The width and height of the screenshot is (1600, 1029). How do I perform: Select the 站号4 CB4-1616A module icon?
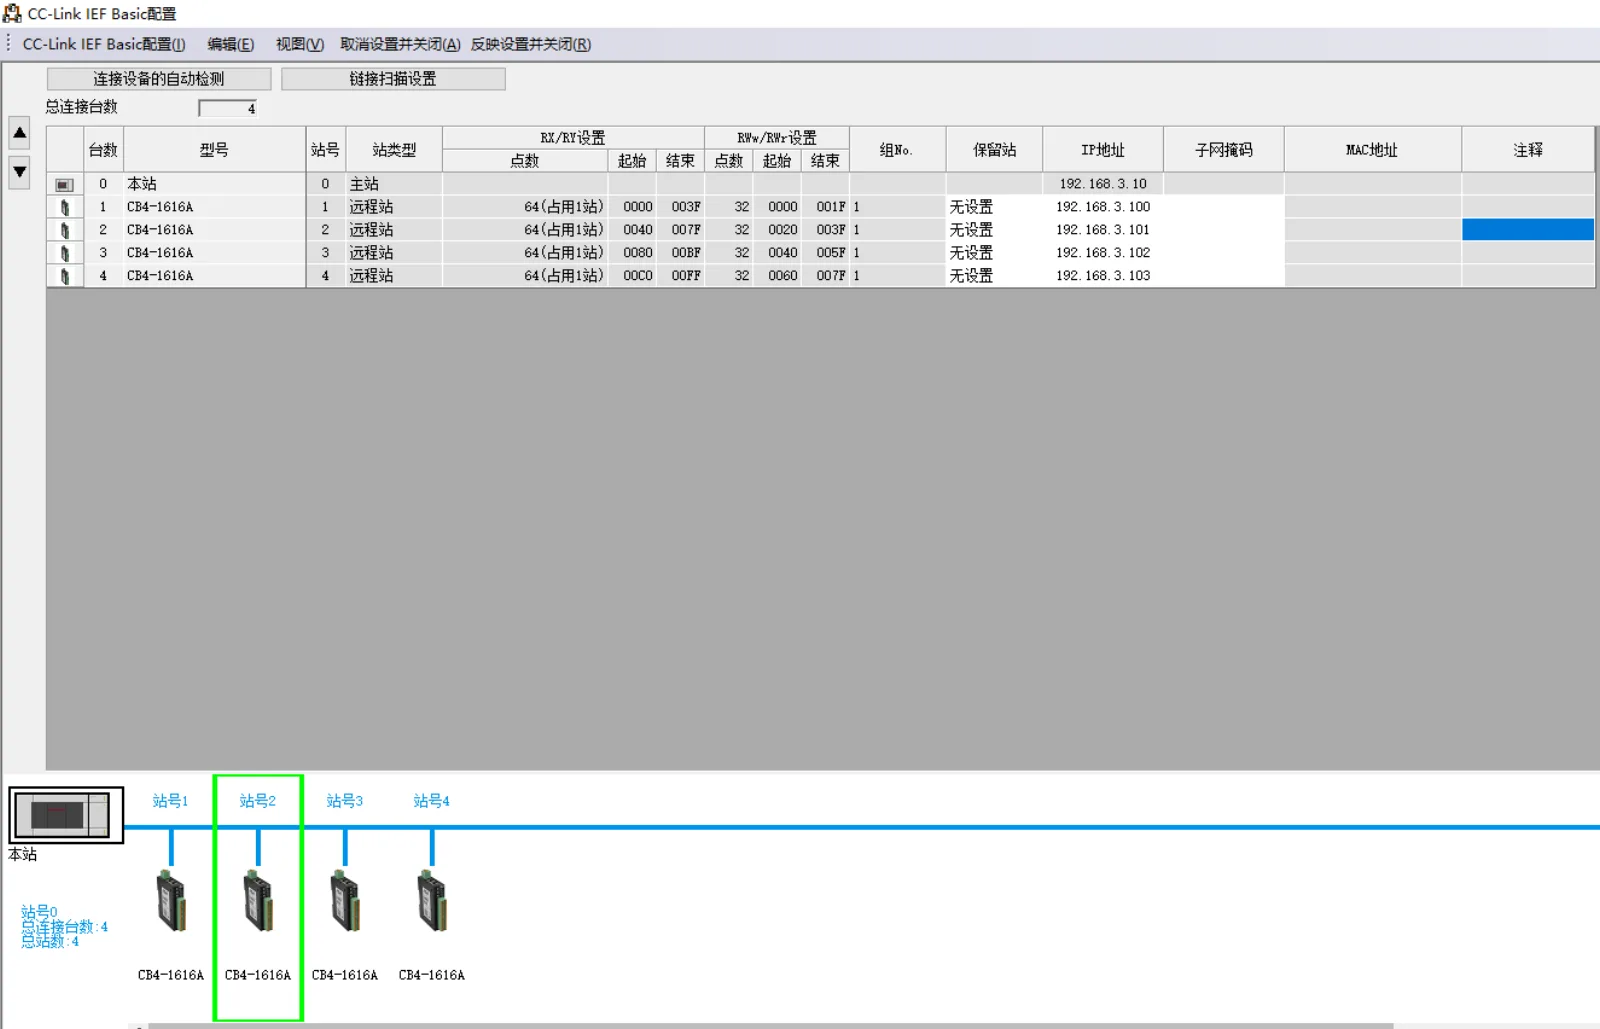(x=432, y=900)
